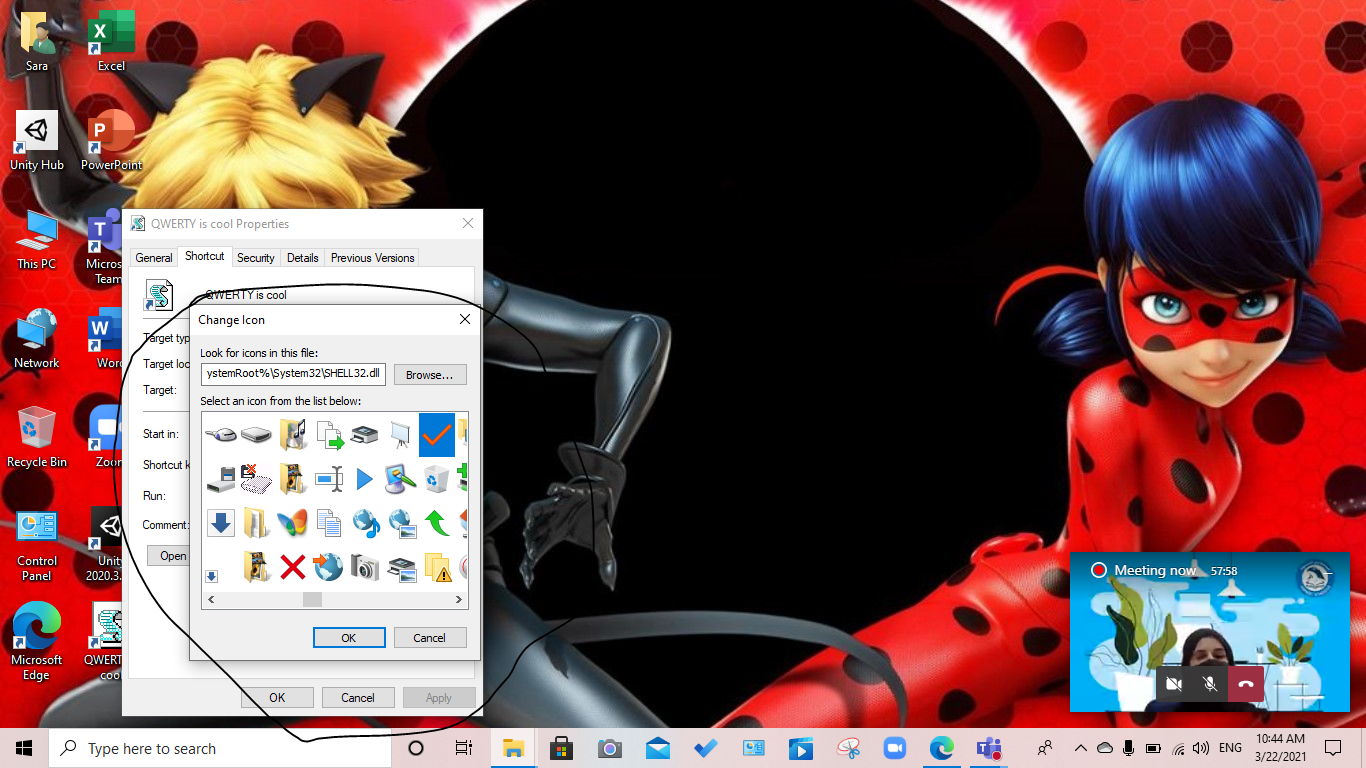The width and height of the screenshot is (1366, 768).
Task: Toggle camera in Teams meeting overlay
Action: click(1174, 684)
